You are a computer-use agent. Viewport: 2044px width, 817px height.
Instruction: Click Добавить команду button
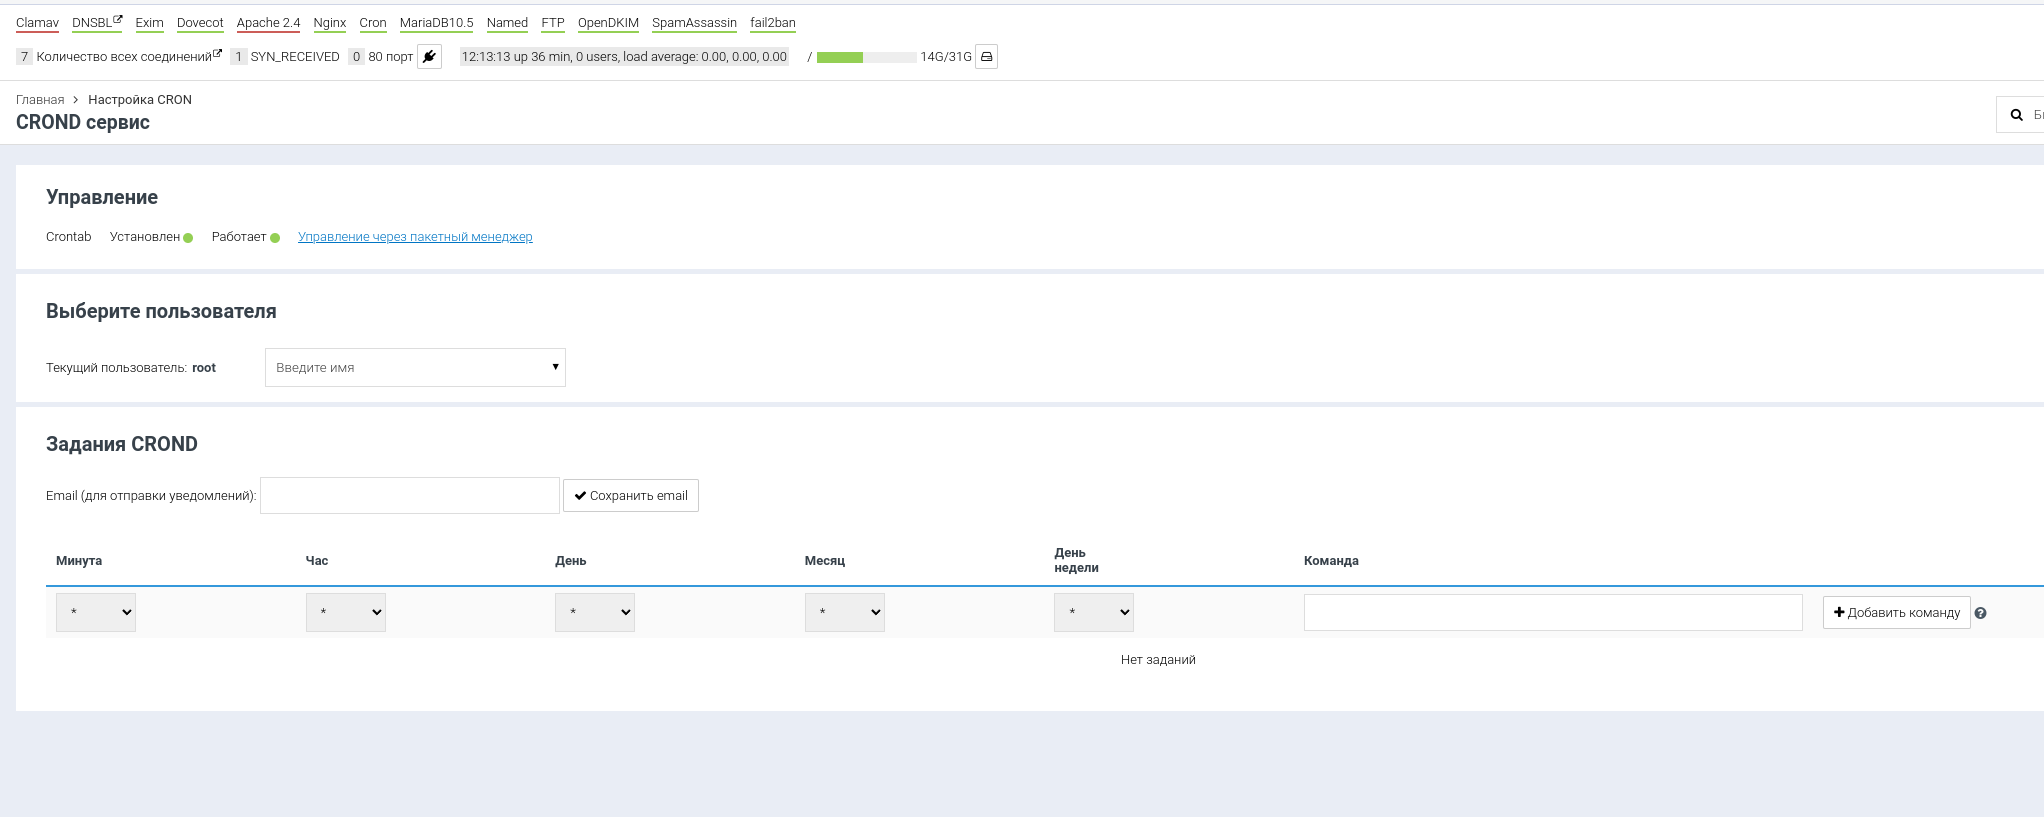1896,613
